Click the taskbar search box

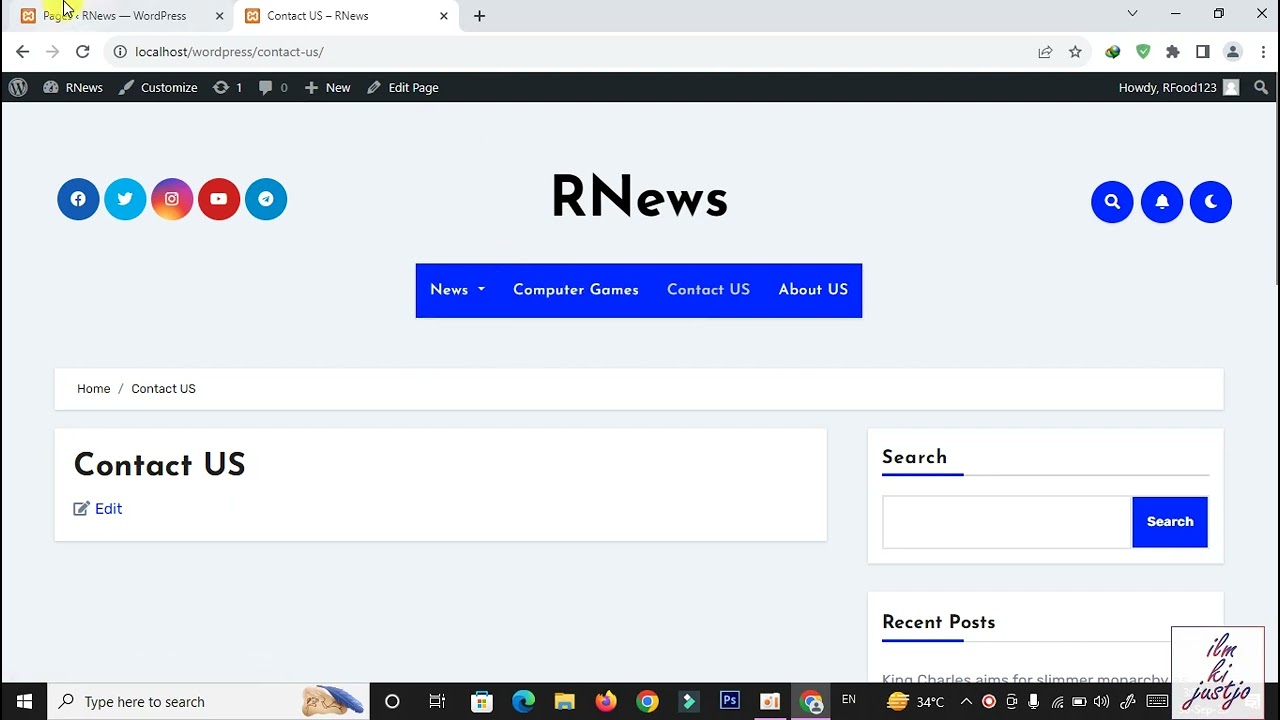pos(209,702)
